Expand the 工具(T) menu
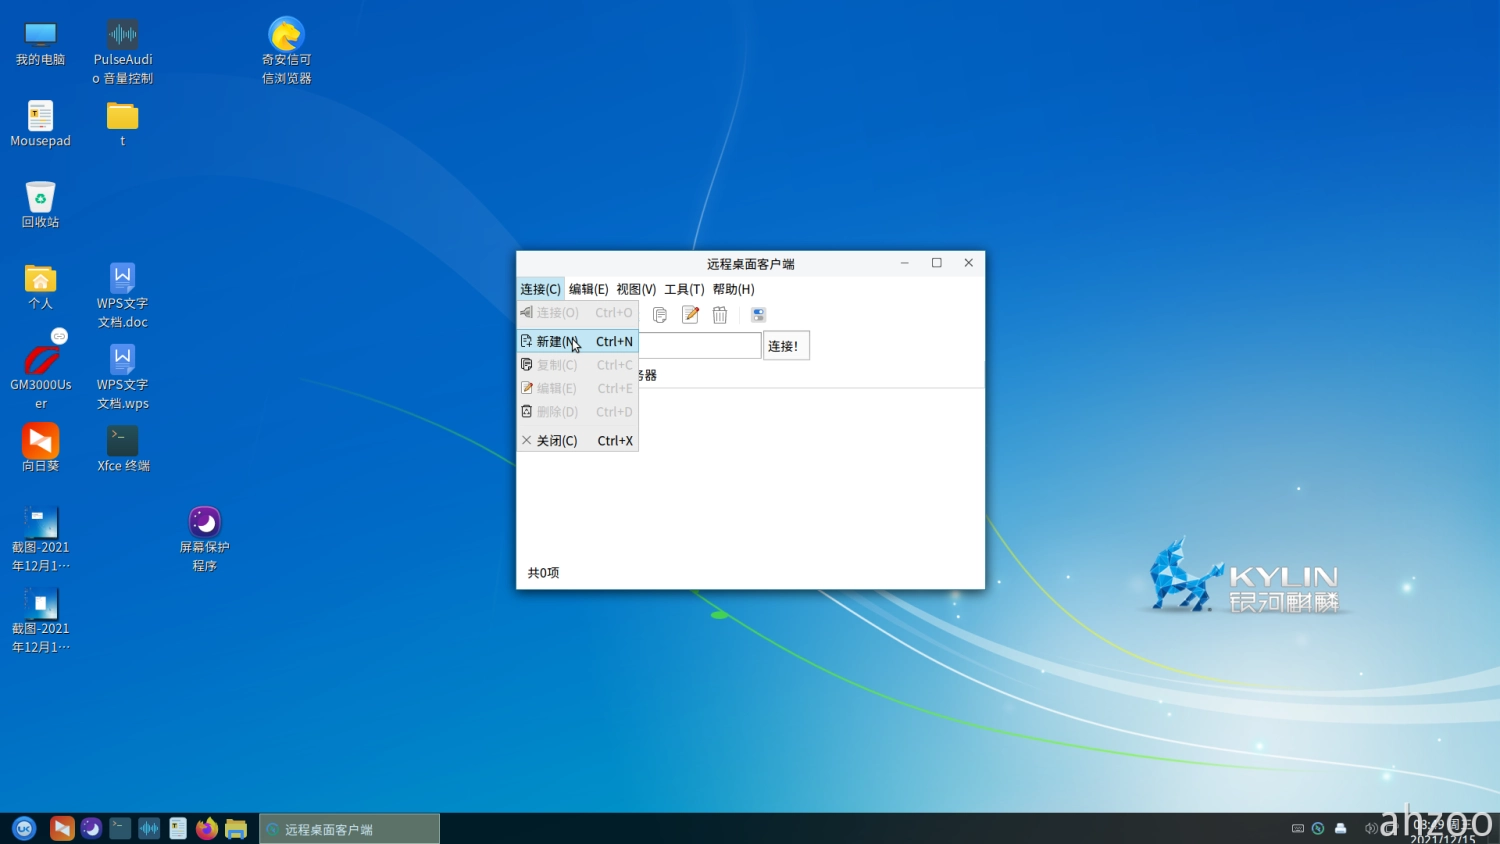This screenshot has width=1500, height=844. [684, 289]
